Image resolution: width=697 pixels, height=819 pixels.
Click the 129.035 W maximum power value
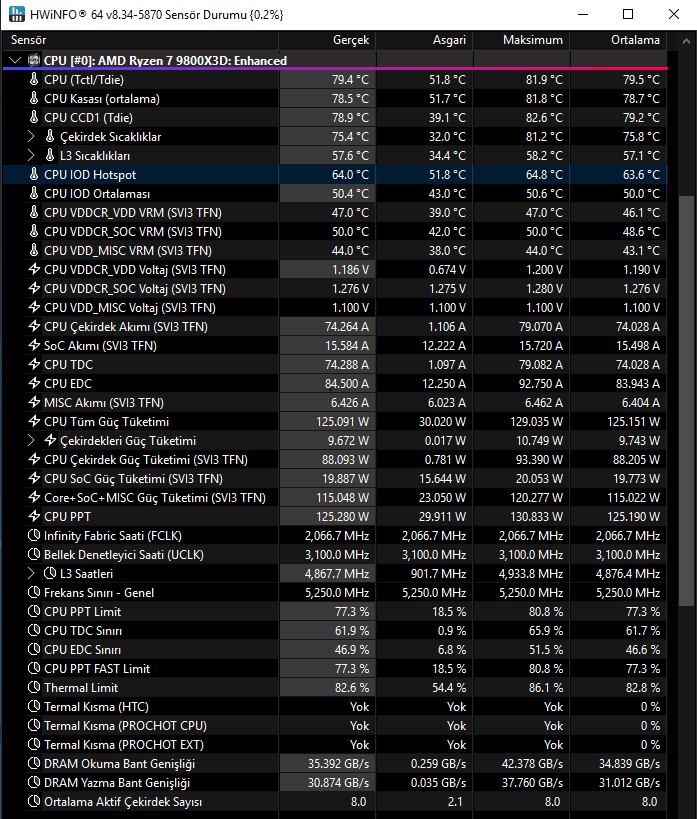click(x=537, y=422)
